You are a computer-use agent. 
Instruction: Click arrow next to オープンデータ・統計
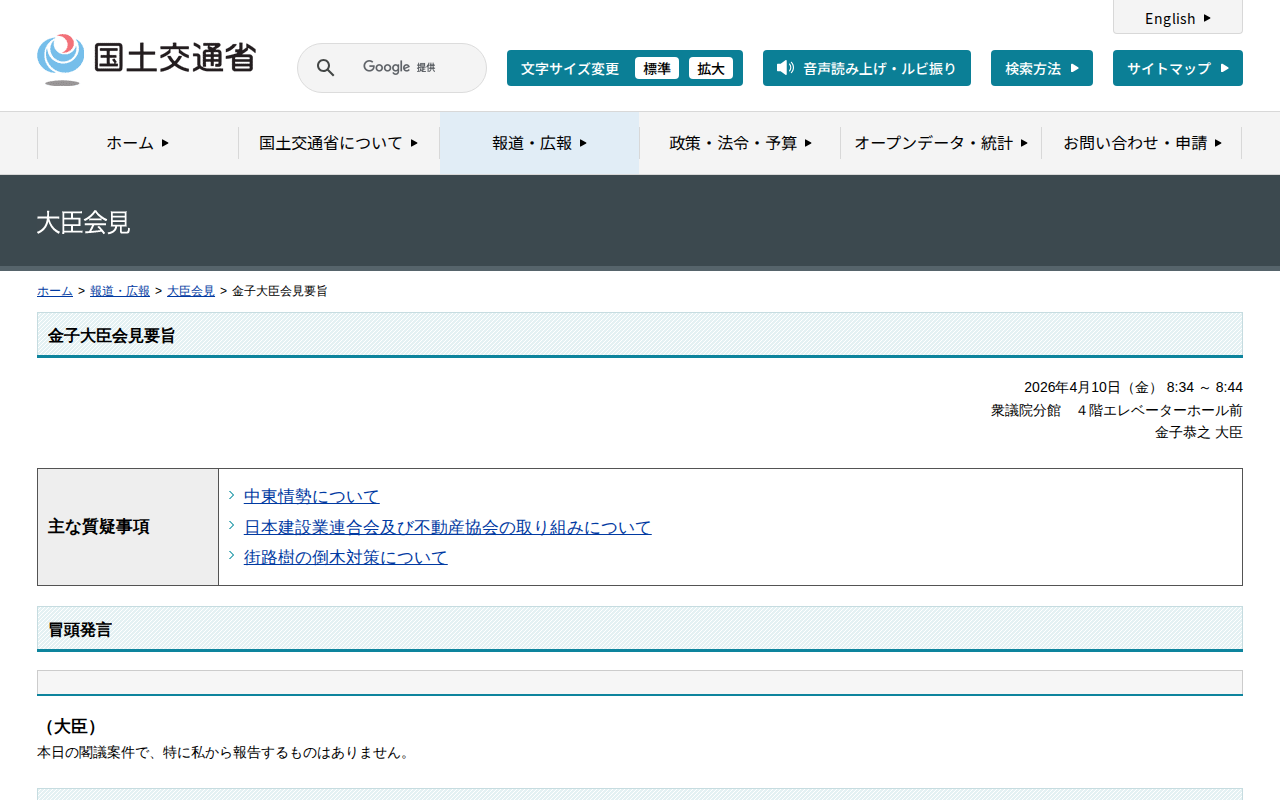point(1024,143)
